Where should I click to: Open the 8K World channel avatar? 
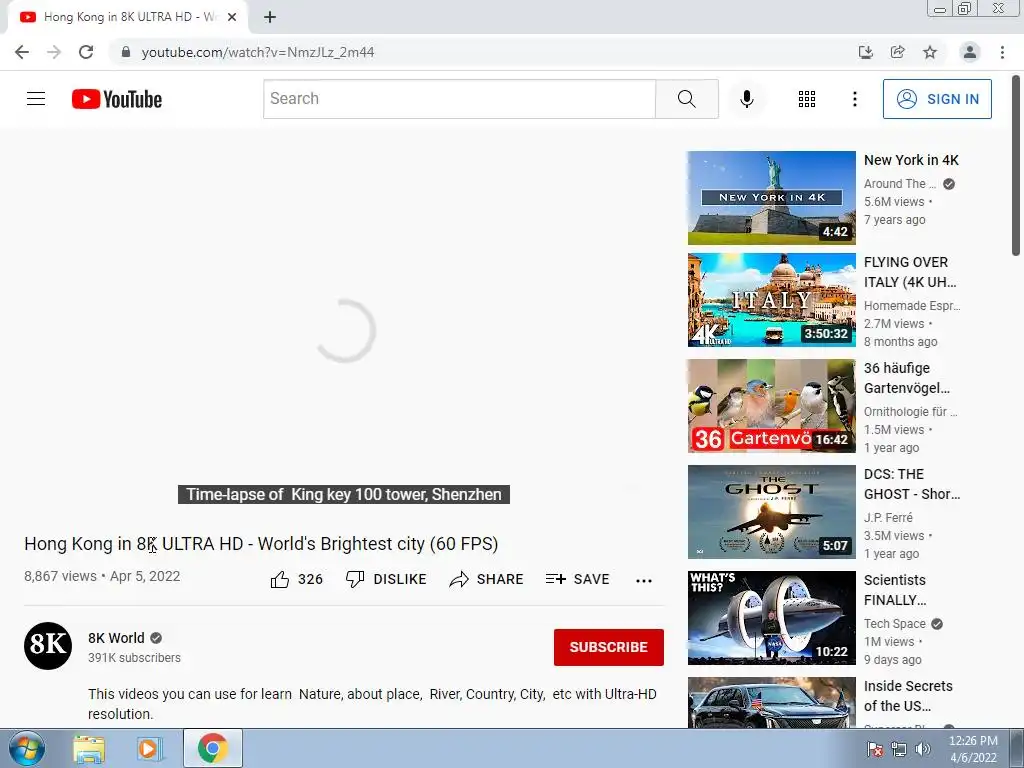[x=48, y=646]
